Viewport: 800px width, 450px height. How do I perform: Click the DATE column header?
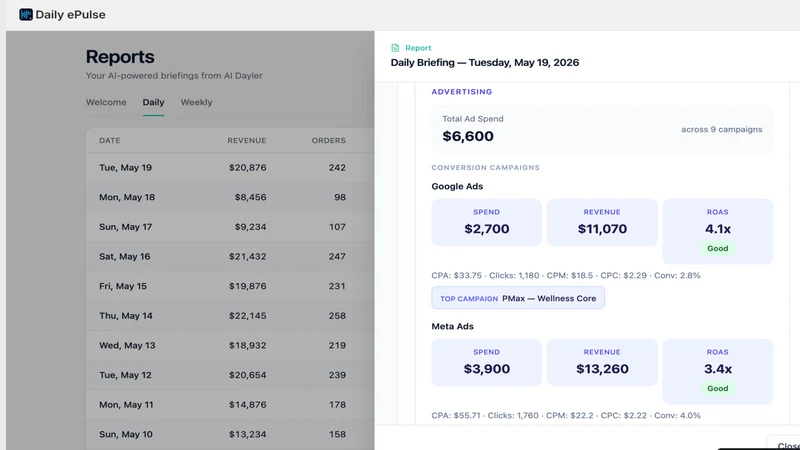(110, 140)
